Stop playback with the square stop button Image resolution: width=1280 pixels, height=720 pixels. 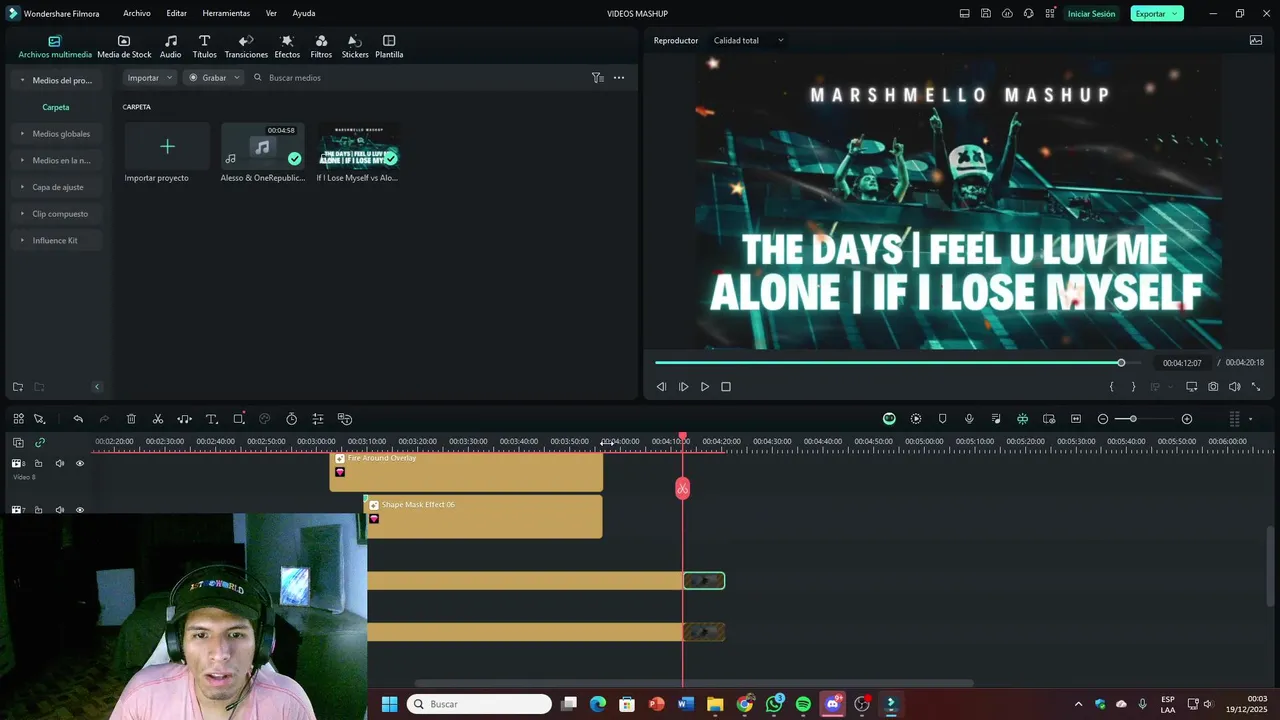click(x=726, y=387)
